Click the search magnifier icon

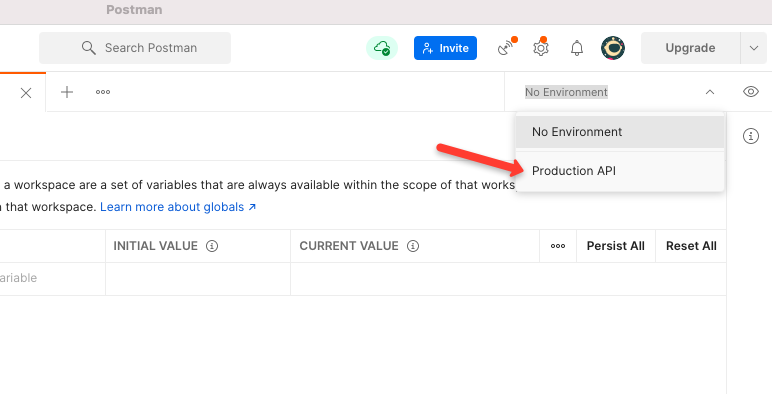click(89, 48)
